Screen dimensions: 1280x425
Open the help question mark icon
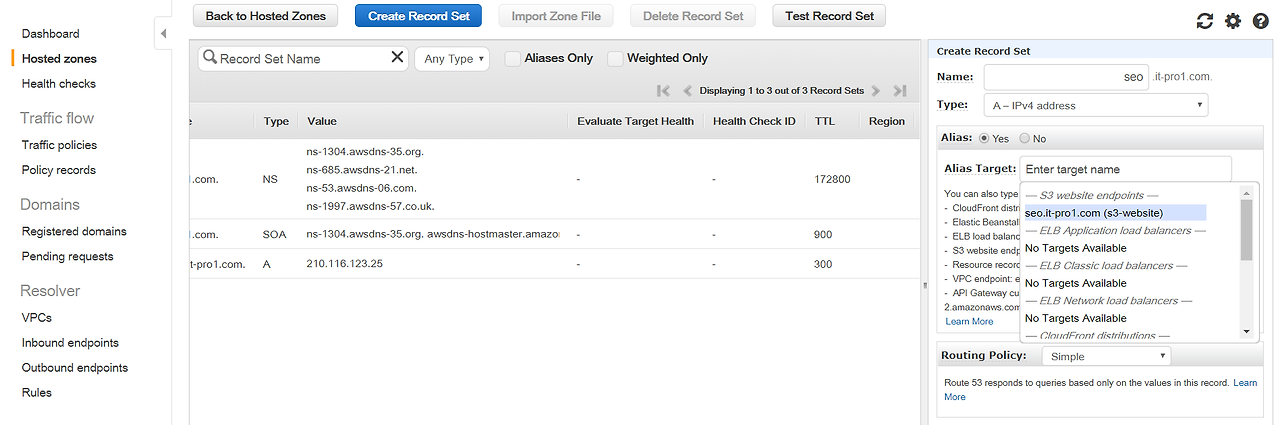pyautogui.click(x=1260, y=21)
